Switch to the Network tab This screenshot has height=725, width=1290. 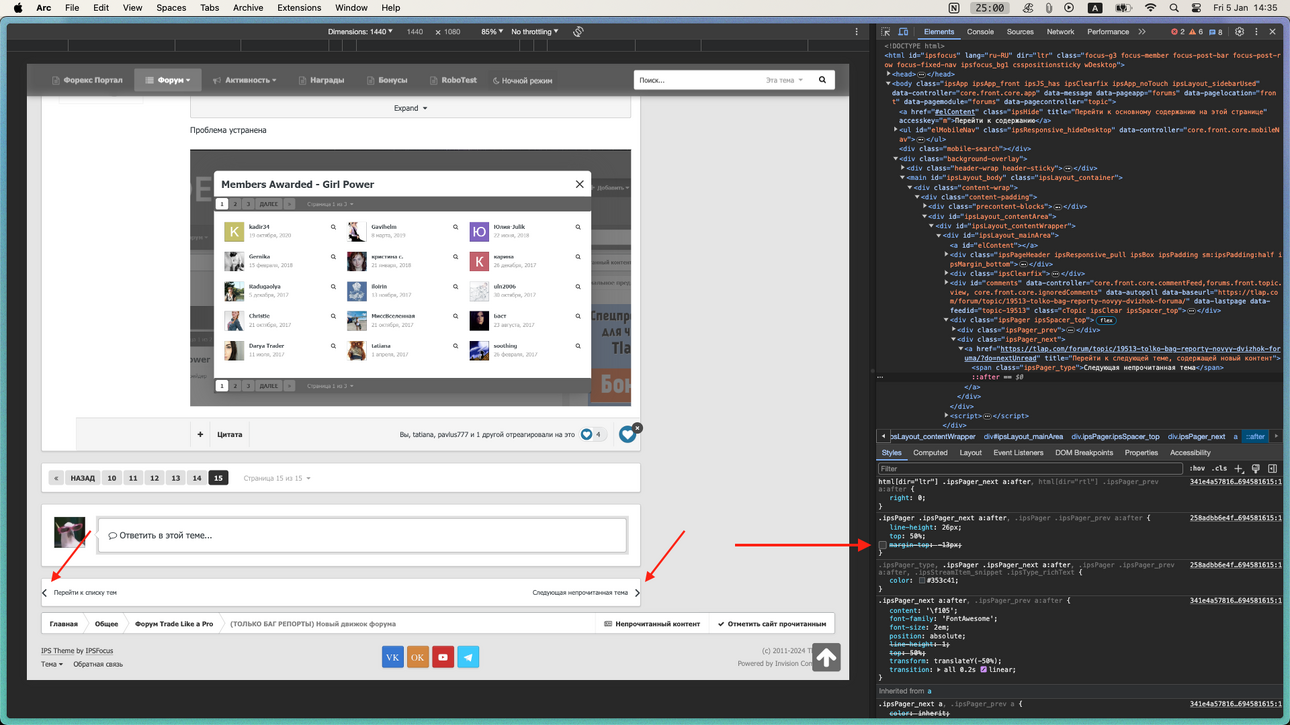tap(1060, 32)
